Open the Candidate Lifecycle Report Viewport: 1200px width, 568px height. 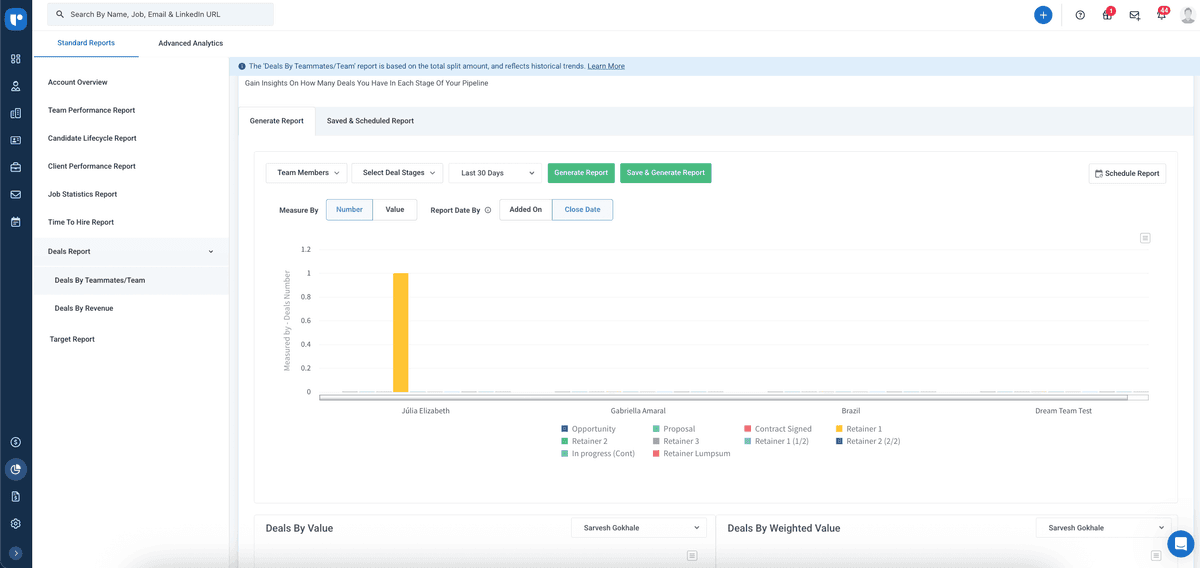click(92, 138)
